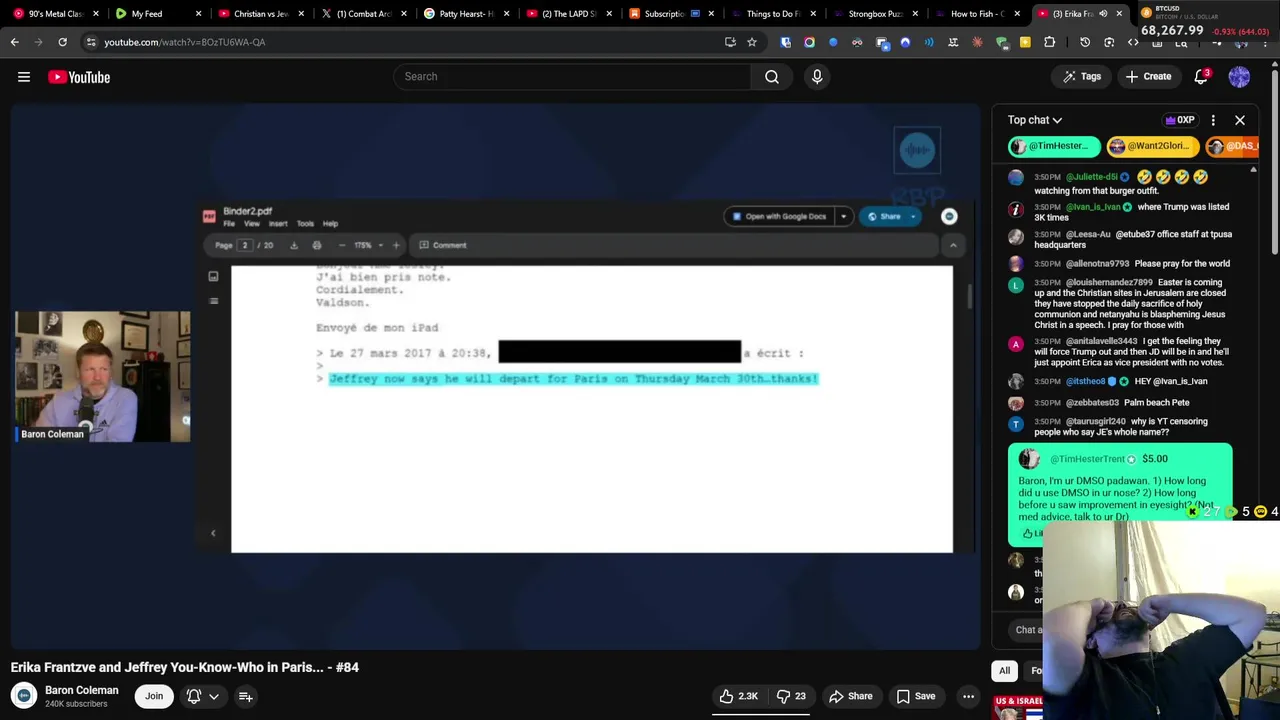The width and height of the screenshot is (1280, 720).
Task: Zoom out the PDF with the minus icon
Action: (x=342, y=245)
